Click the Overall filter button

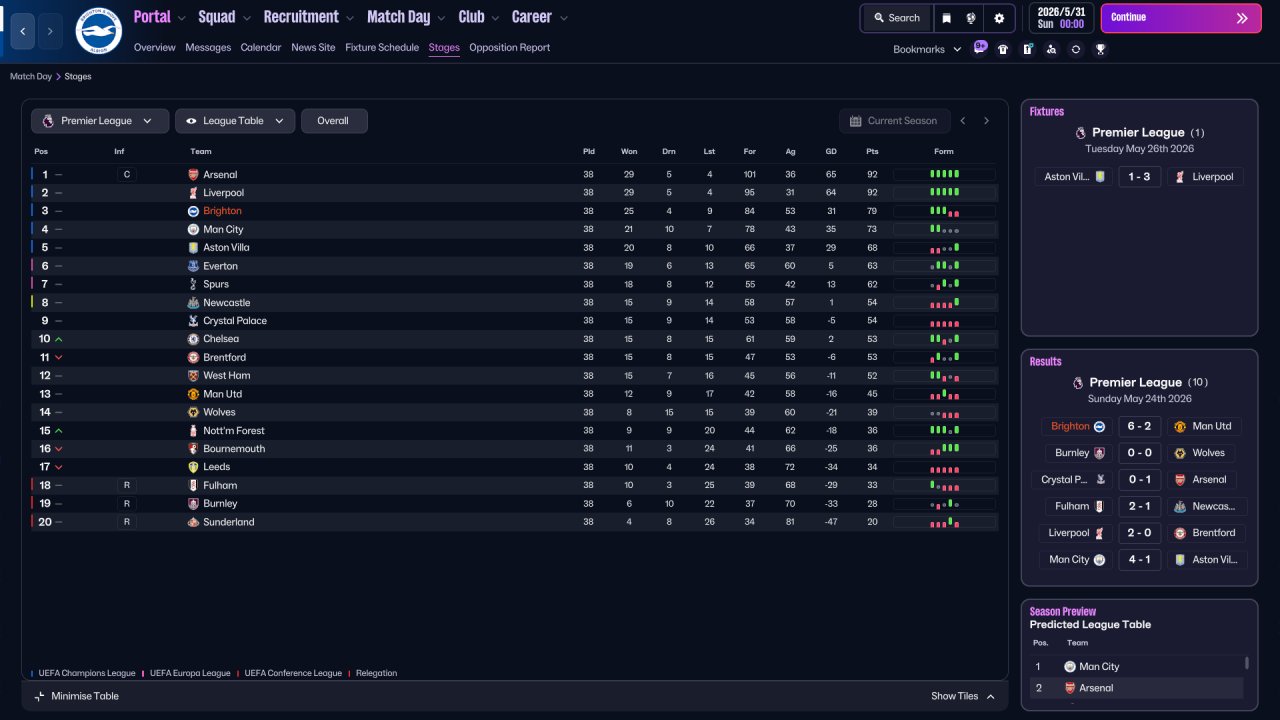click(x=334, y=121)
